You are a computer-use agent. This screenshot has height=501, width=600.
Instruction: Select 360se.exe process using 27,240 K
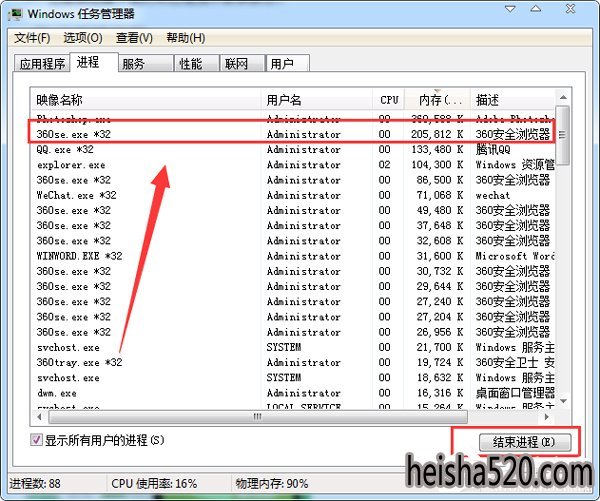point(293,302)
